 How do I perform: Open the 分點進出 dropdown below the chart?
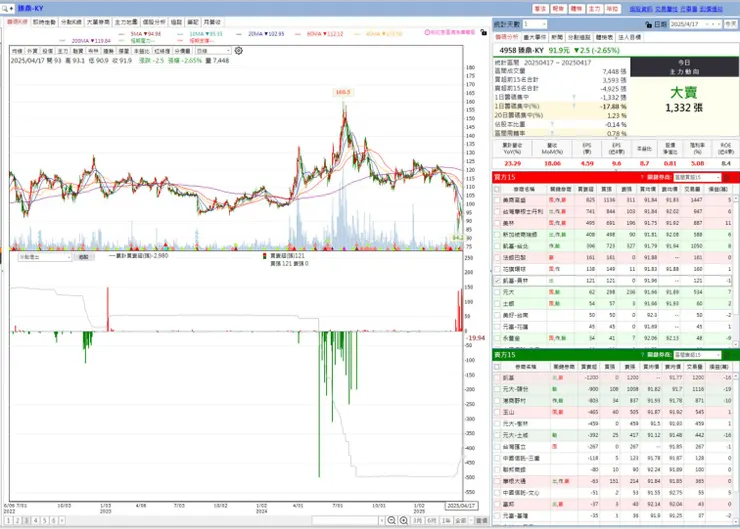(44, 257)
